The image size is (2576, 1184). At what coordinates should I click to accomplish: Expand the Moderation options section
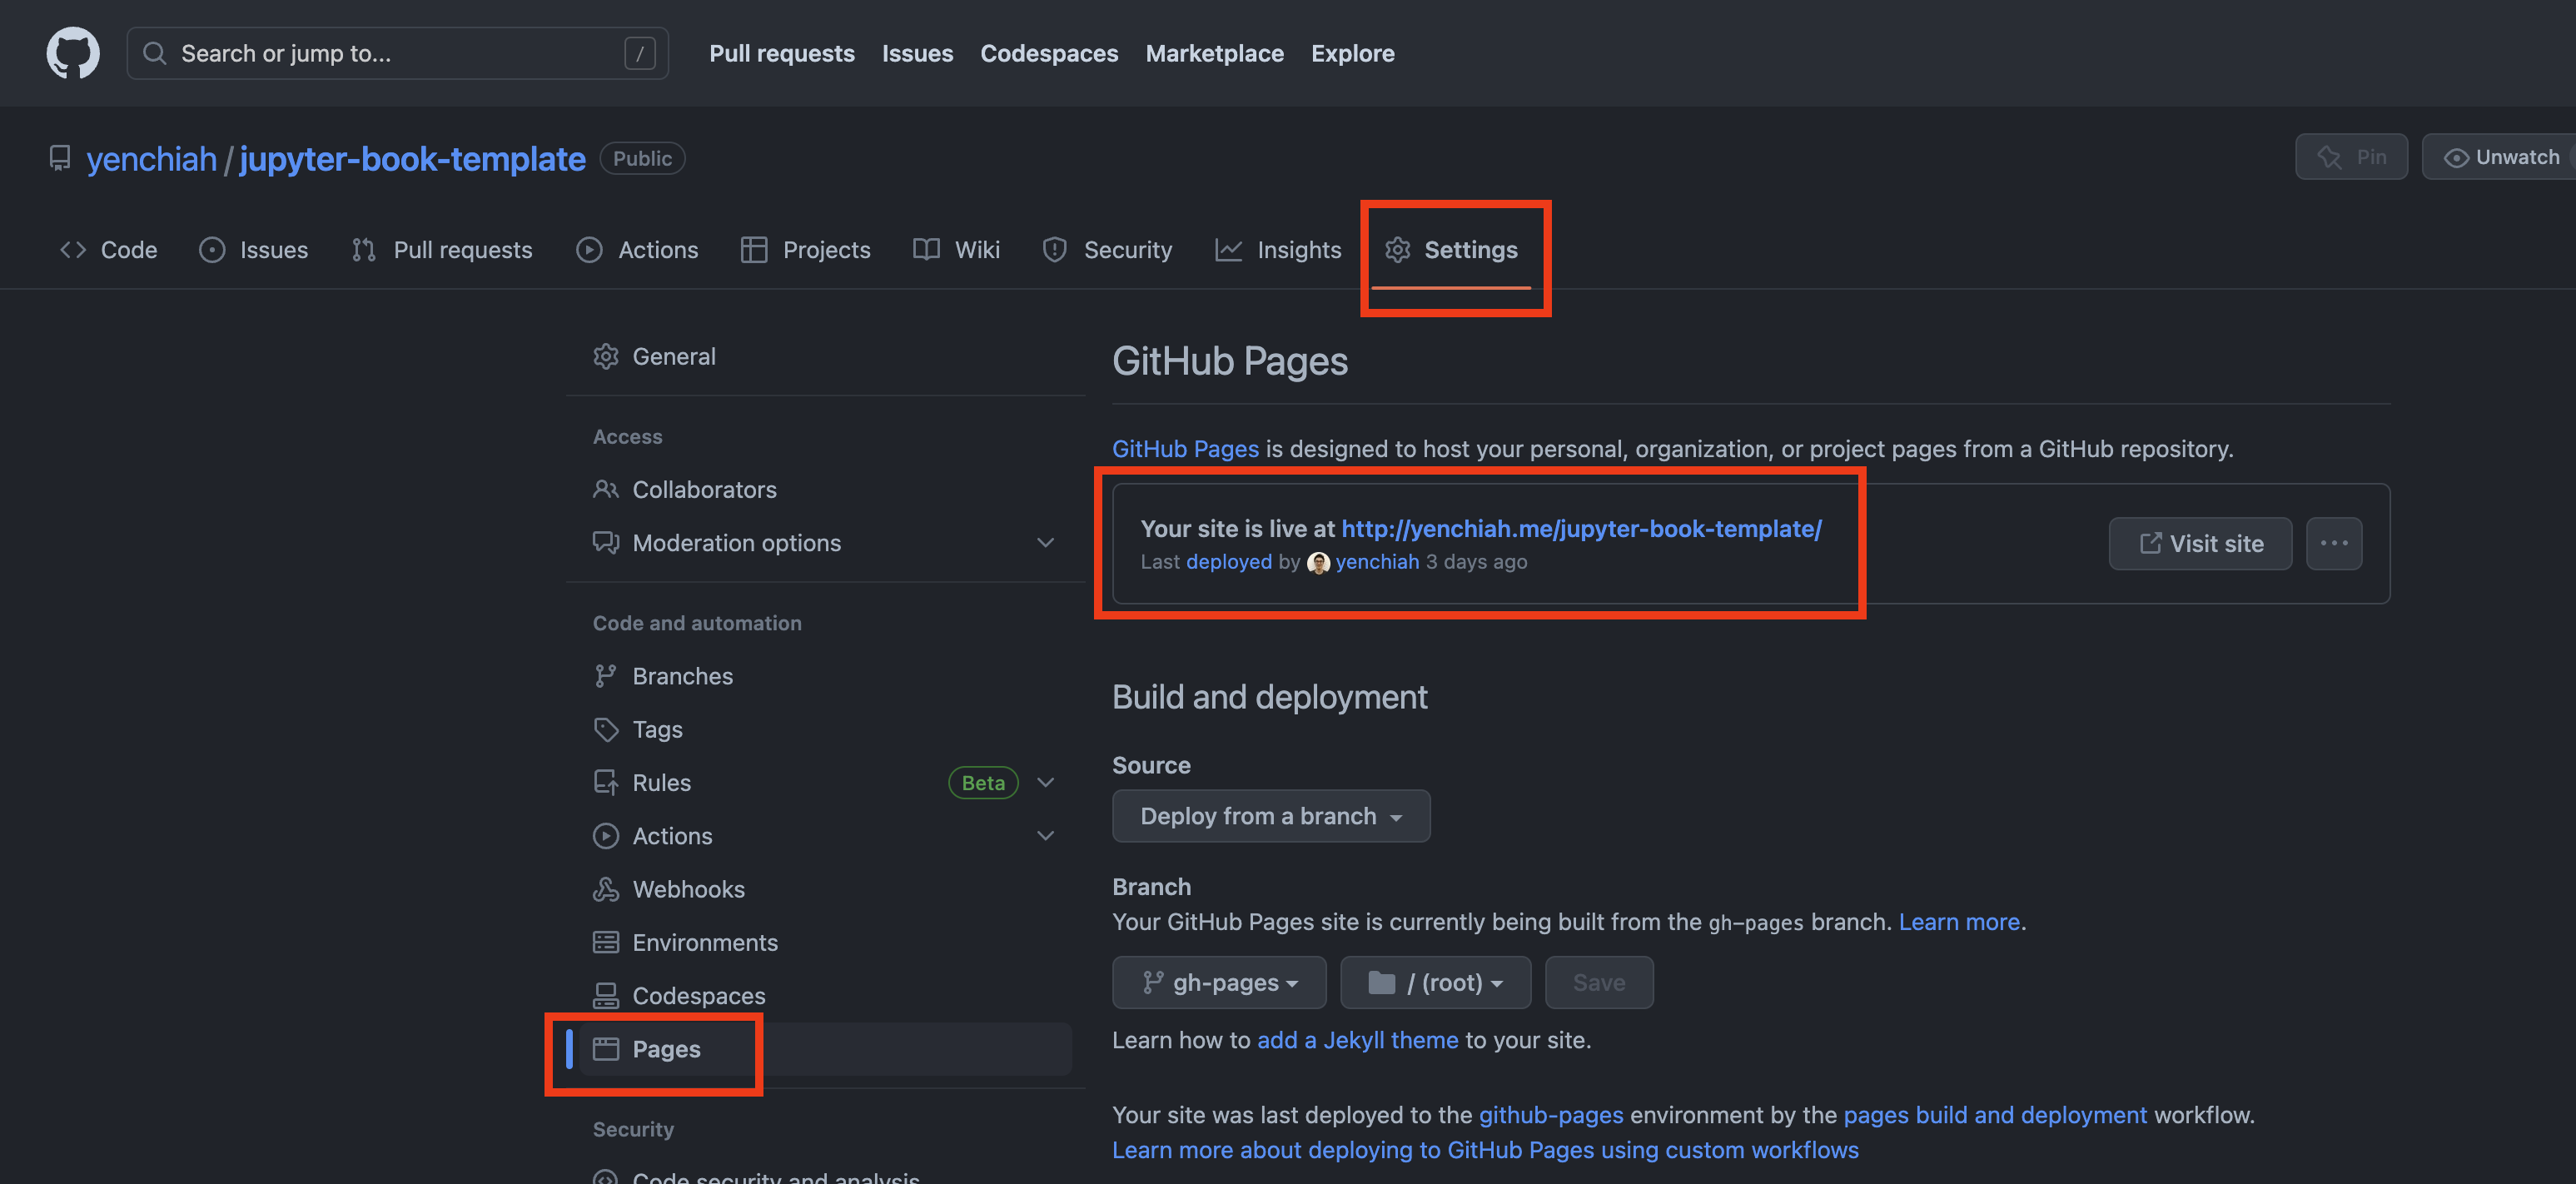1046,542
